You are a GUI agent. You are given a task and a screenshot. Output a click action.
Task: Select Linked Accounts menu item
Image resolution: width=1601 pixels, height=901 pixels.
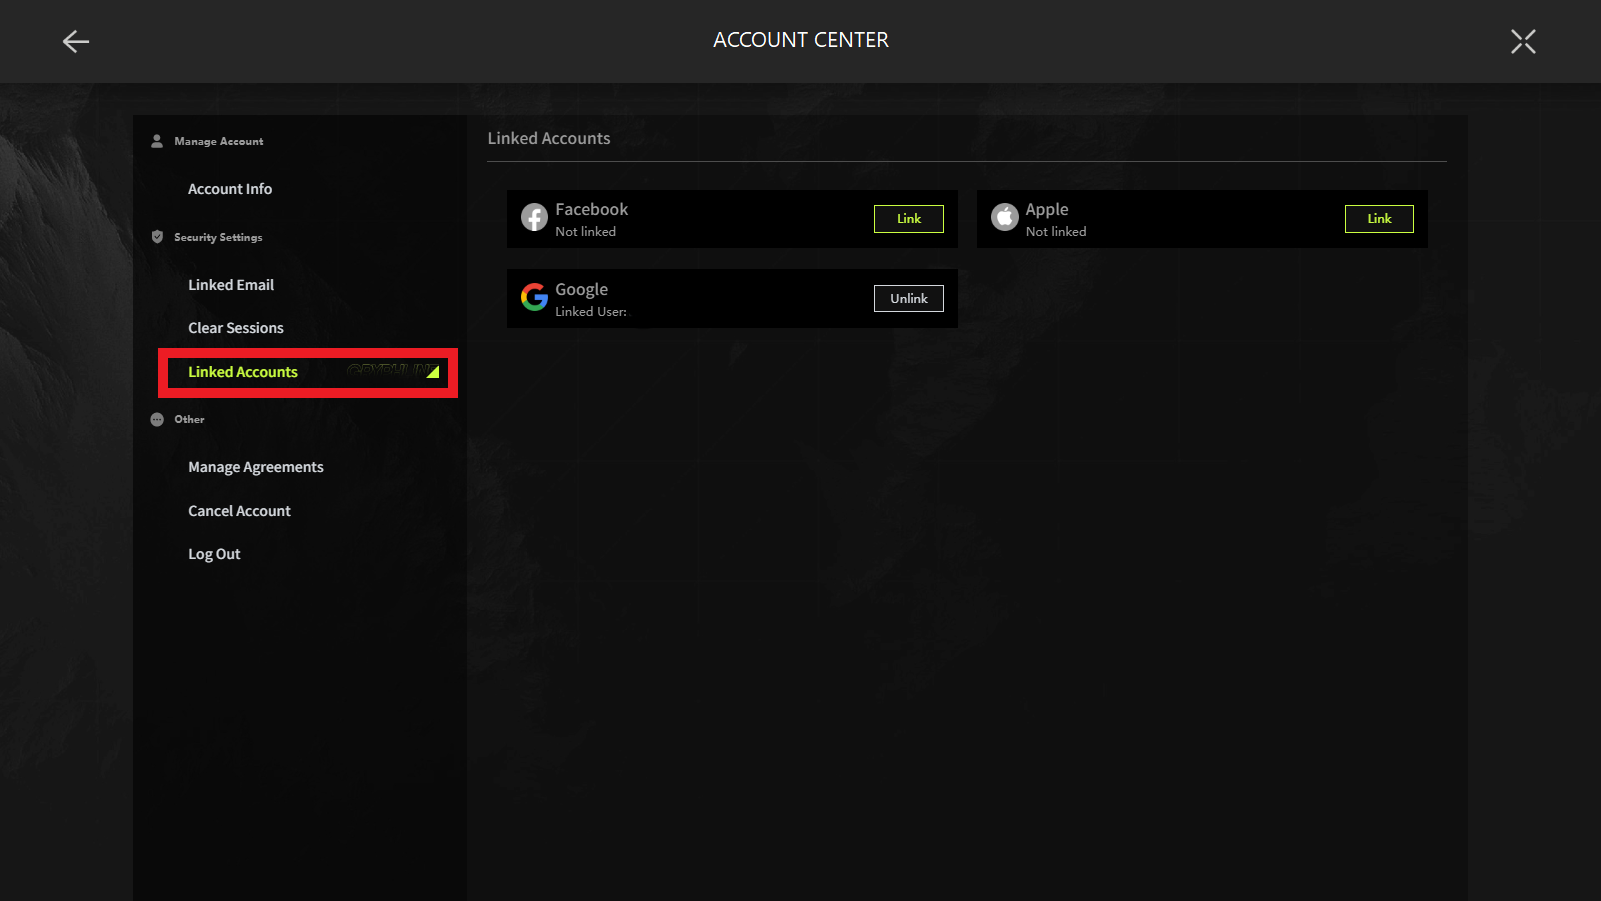243,372
